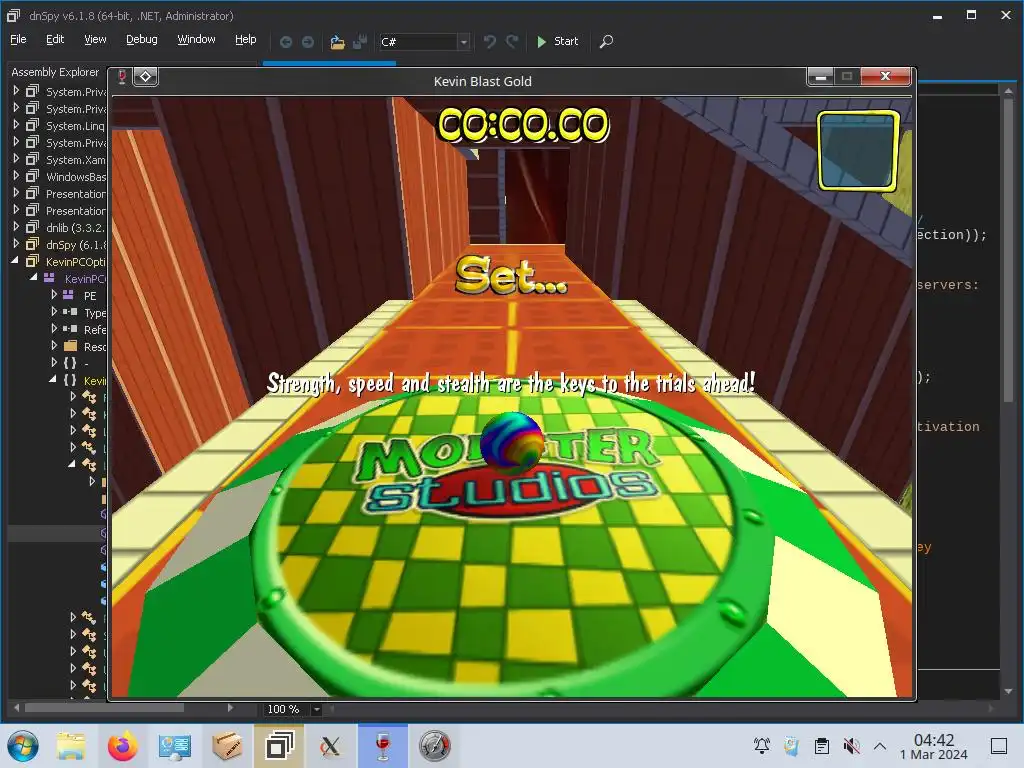Switch to the Wine taskbar icon
Viewport: 1024px width, 768px height.
pos(383,746)
